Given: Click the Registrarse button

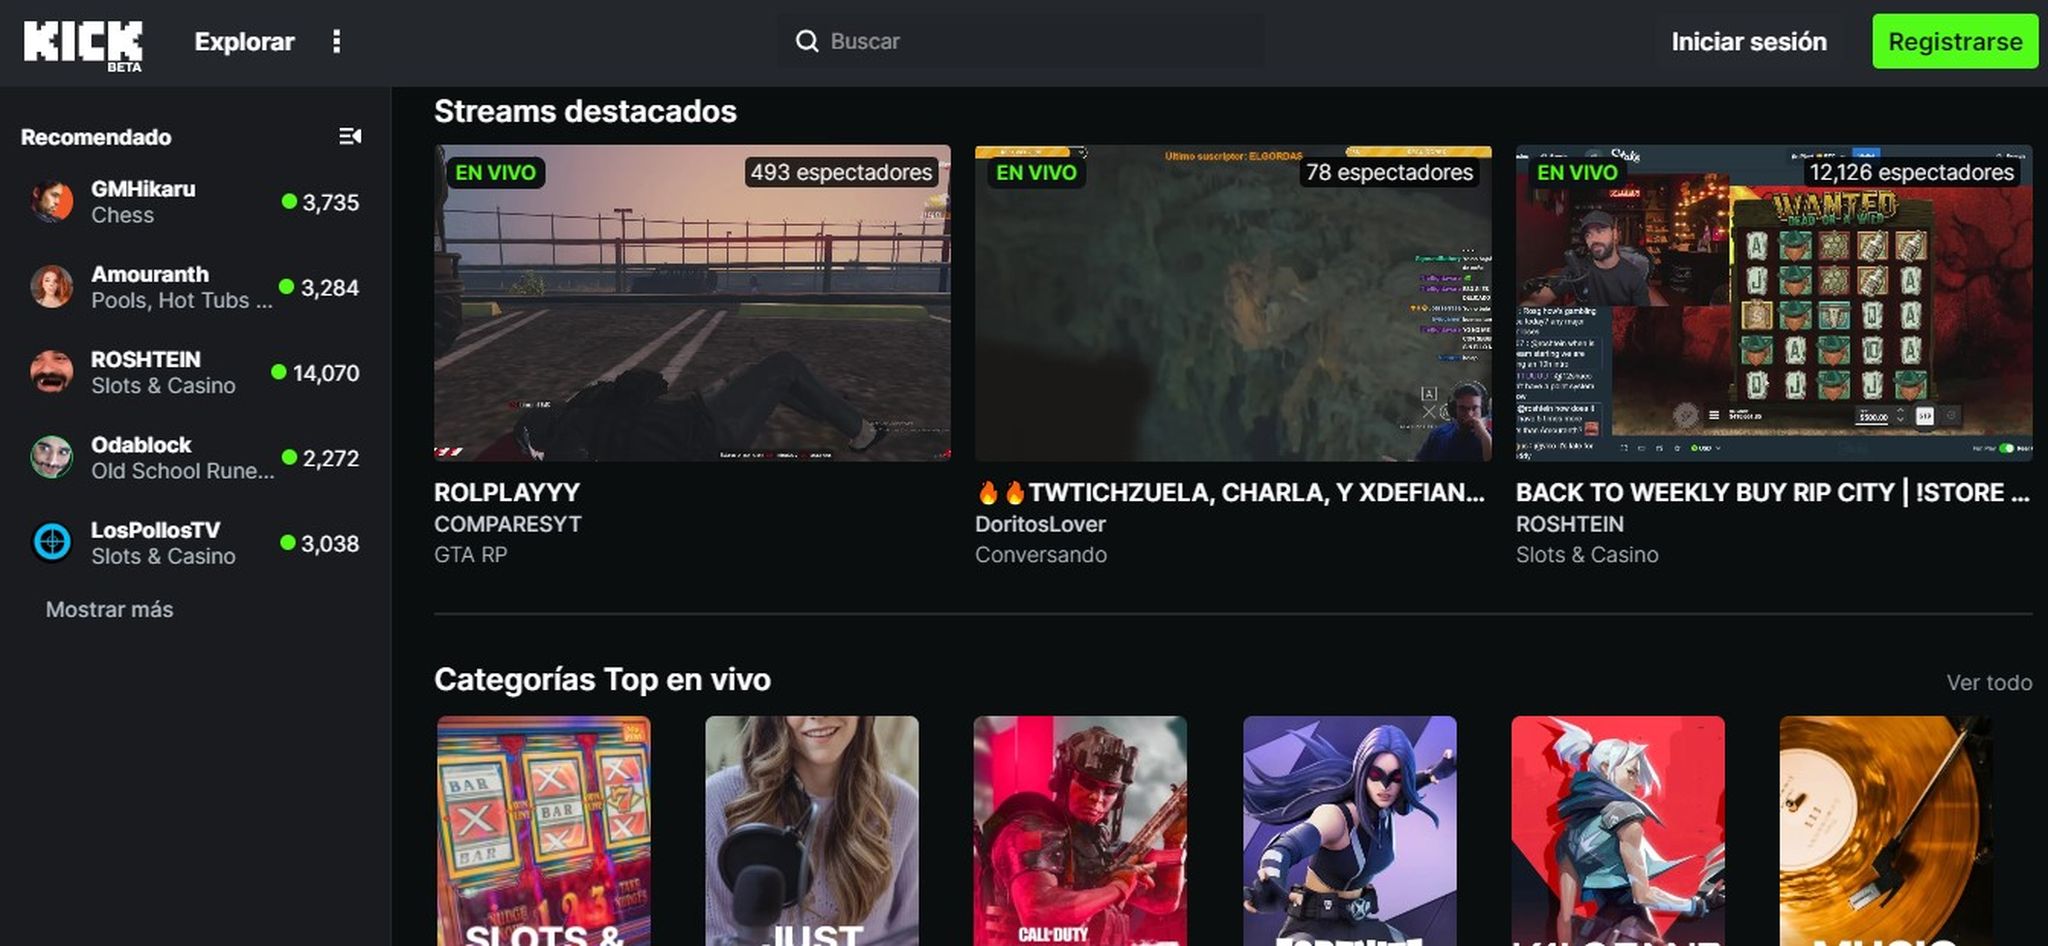Looking at the screenshot, I should (x=1954, y=41).
